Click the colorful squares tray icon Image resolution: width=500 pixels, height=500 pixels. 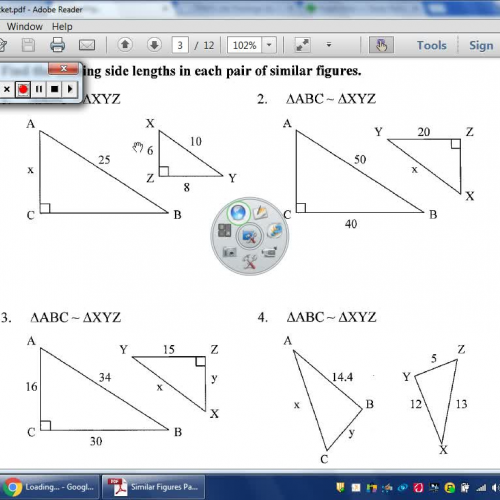pos(371,488)
